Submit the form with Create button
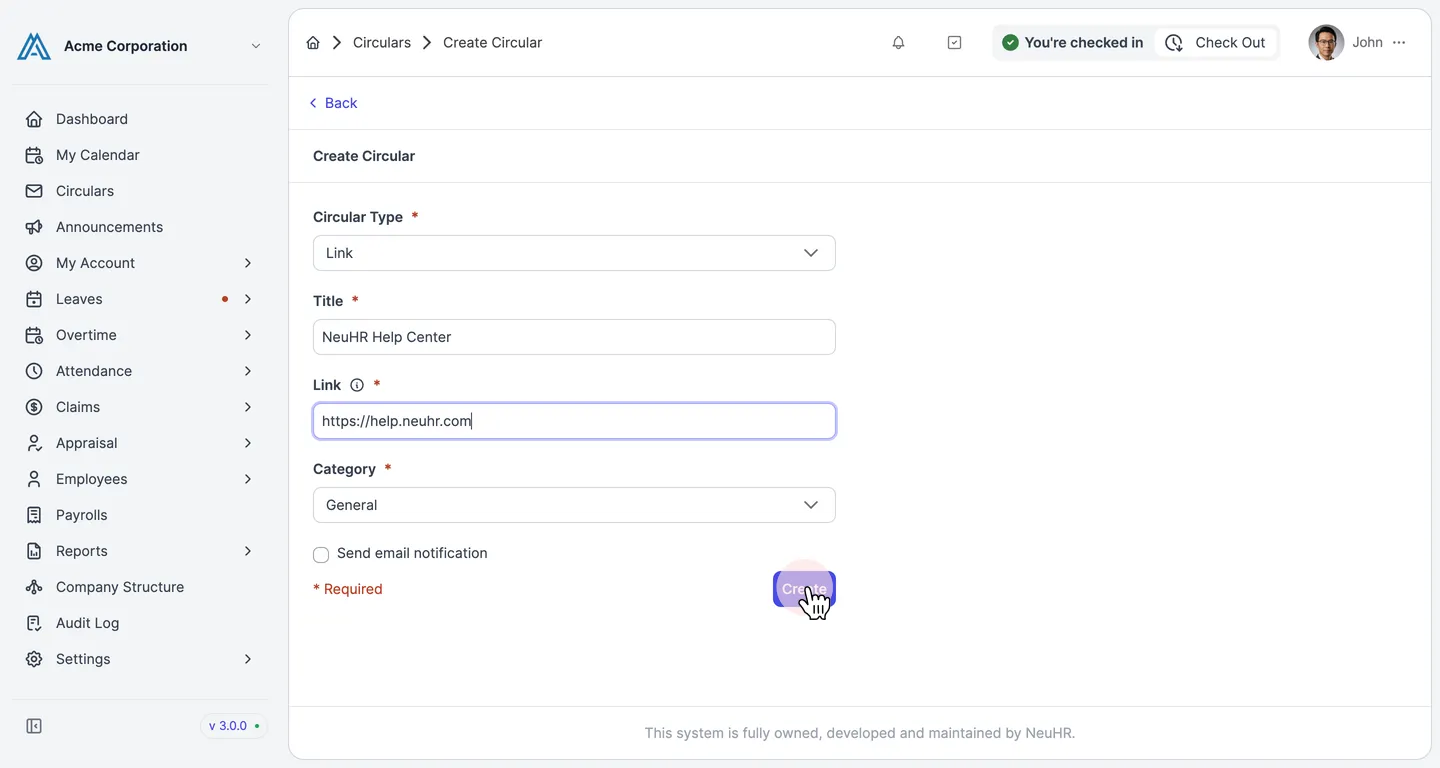1440x768 pixels. pyautogui.click(x=804, y=589)
